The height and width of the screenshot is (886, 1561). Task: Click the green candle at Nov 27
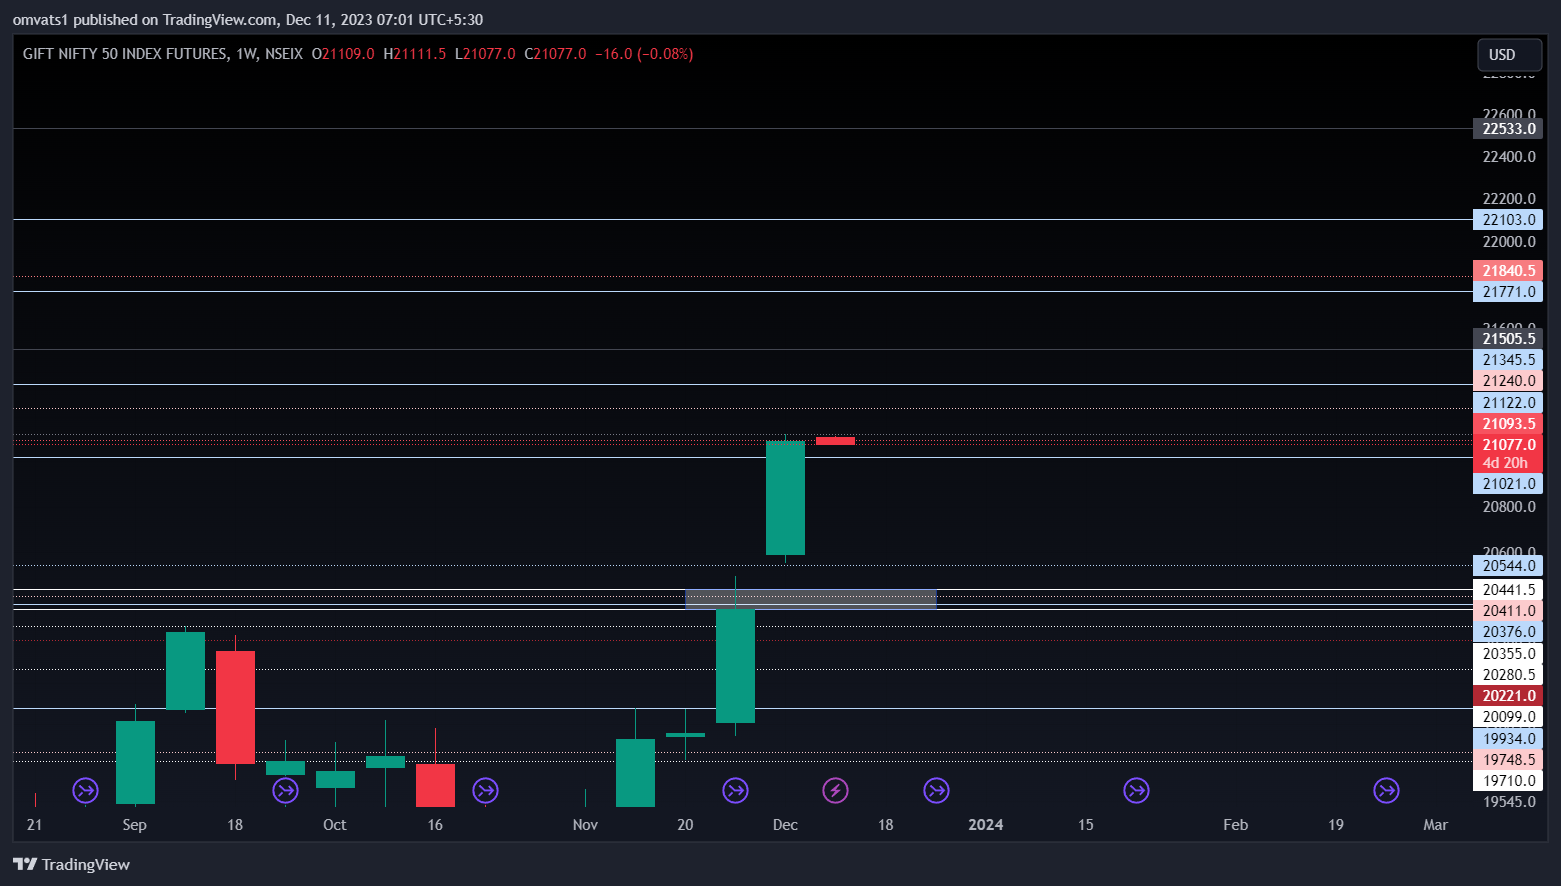(x=735, y=666)
